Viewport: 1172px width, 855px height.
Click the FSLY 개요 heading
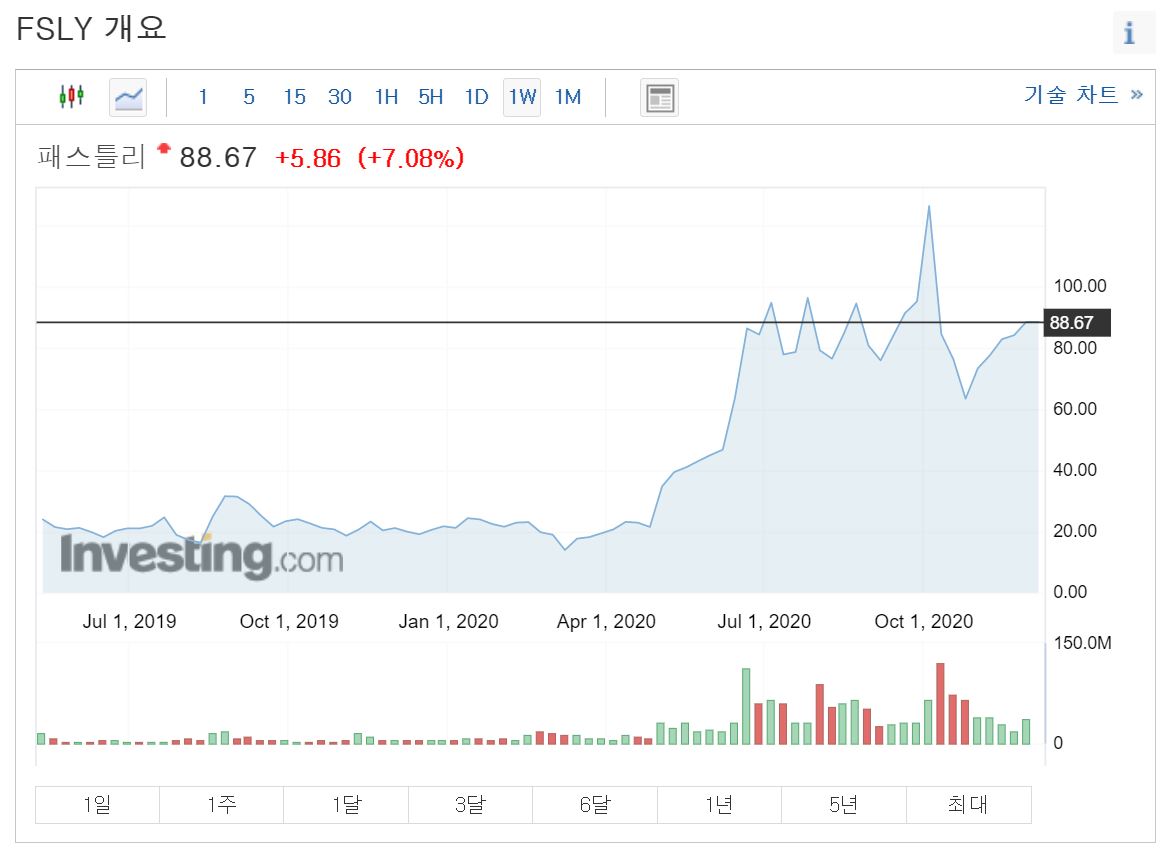click(90, 29)
